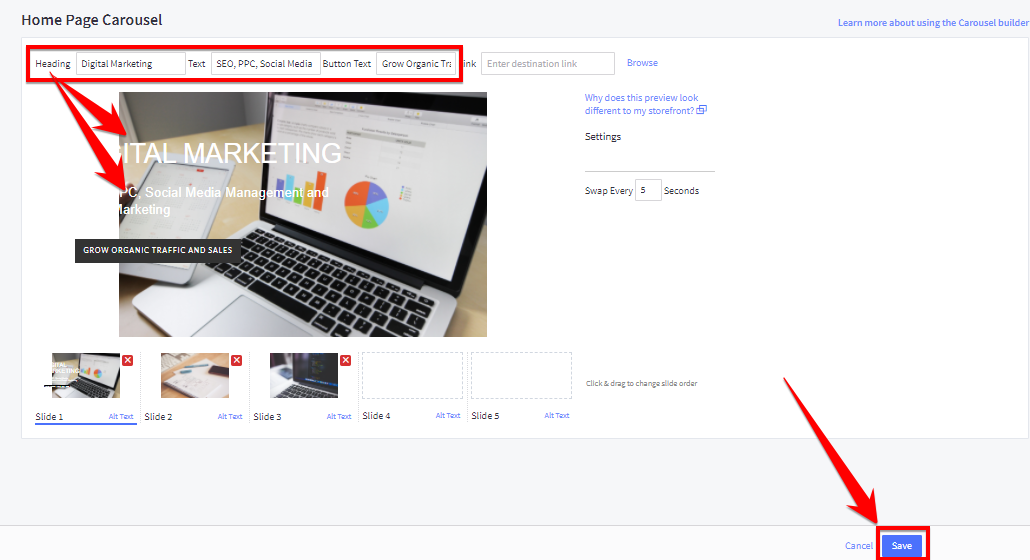Cancel the carousel edits
This screenshot has height=560, width=1030.
(x=859, y=546)
